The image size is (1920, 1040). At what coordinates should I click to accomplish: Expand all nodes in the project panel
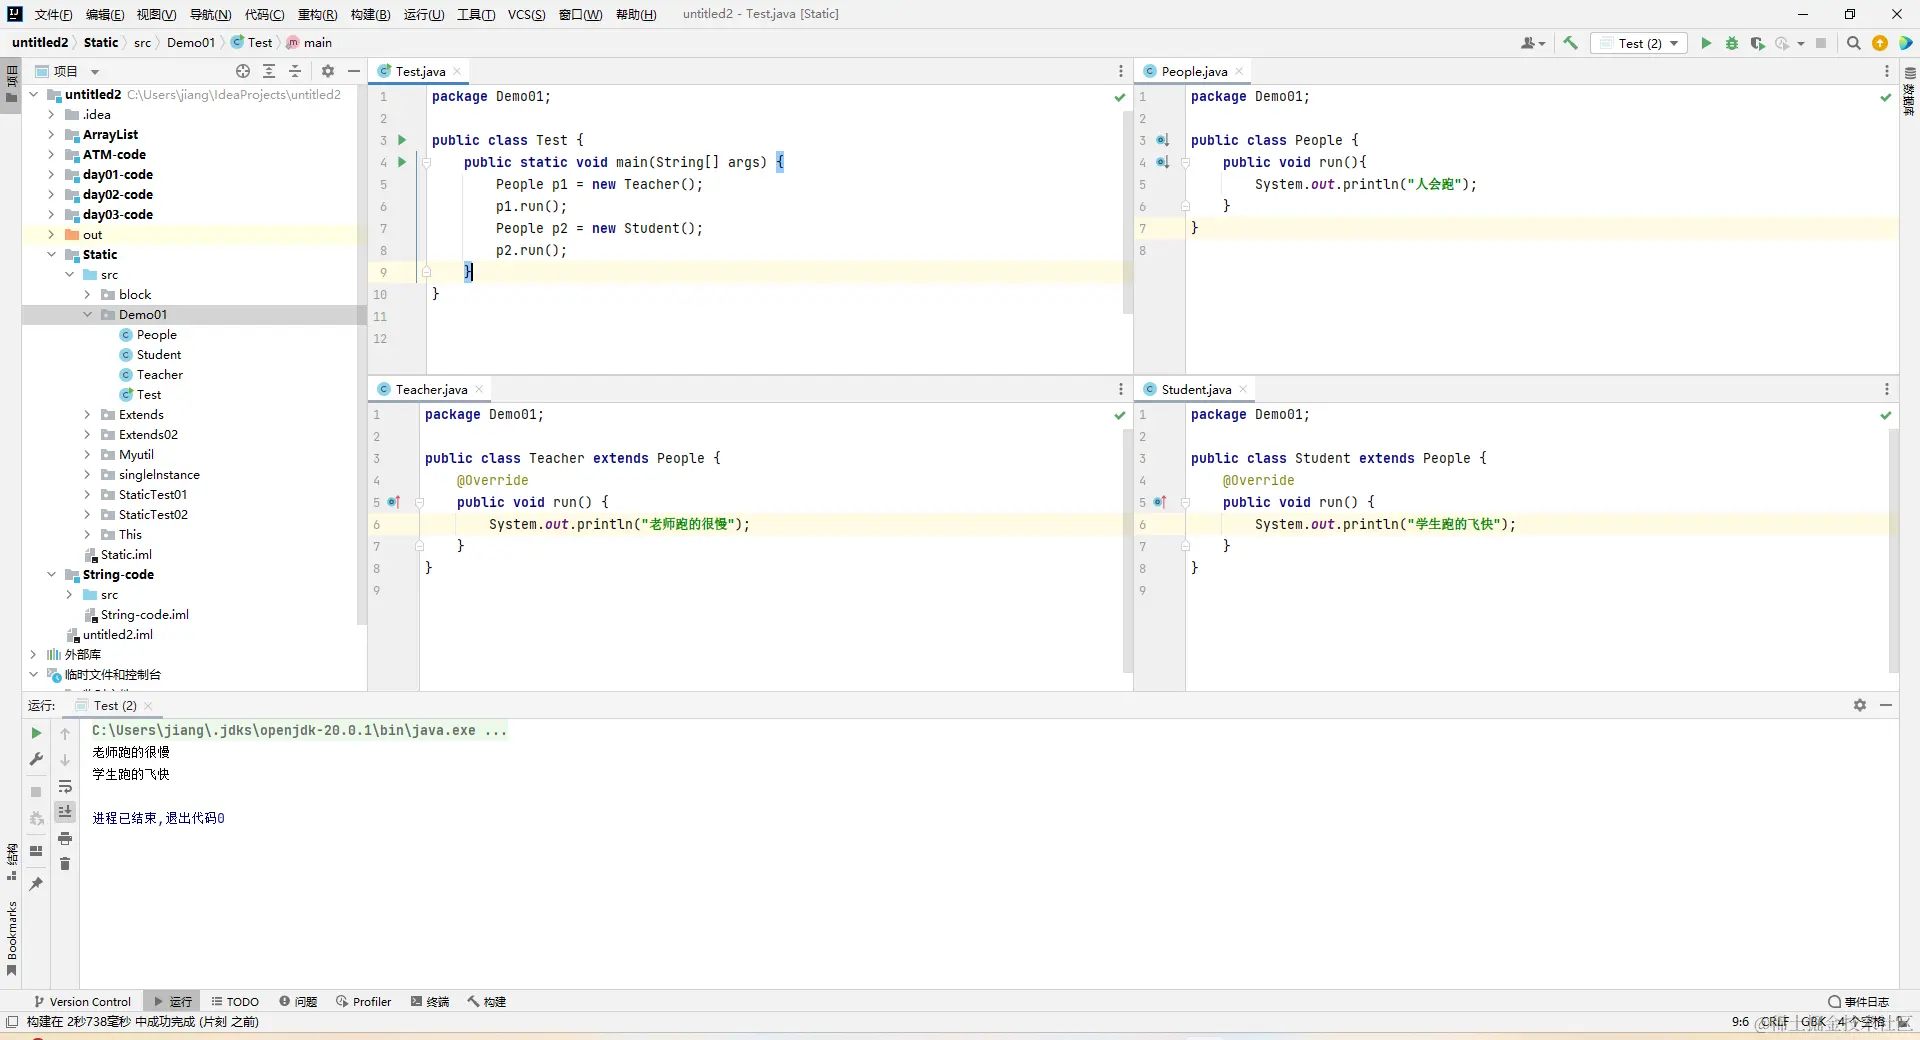[269, 71]
